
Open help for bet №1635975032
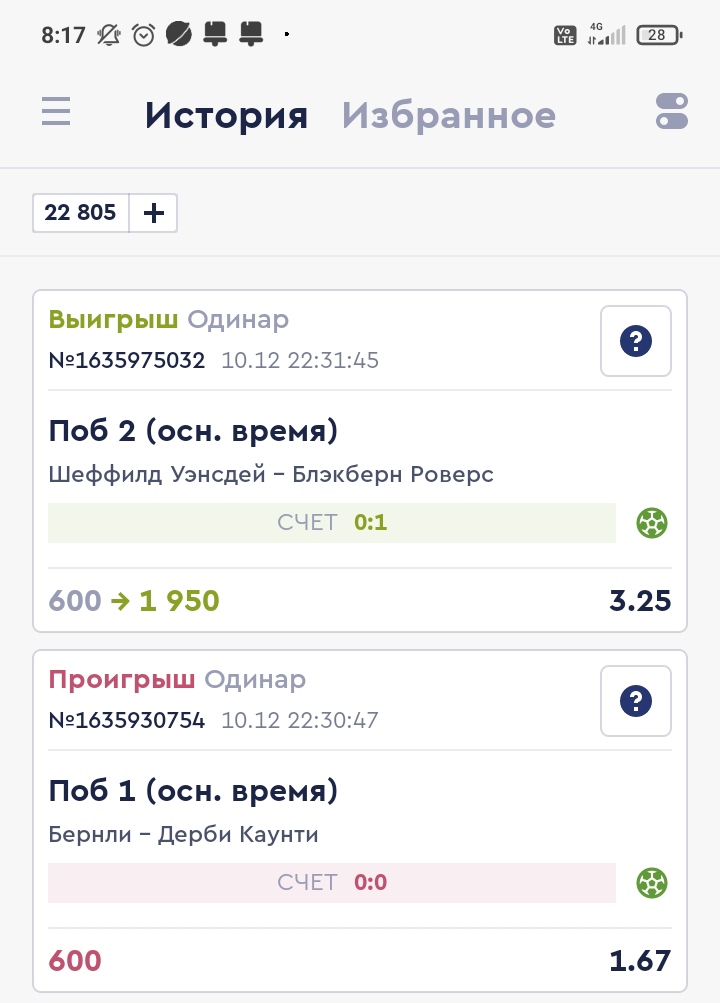[x=636, y=341]
